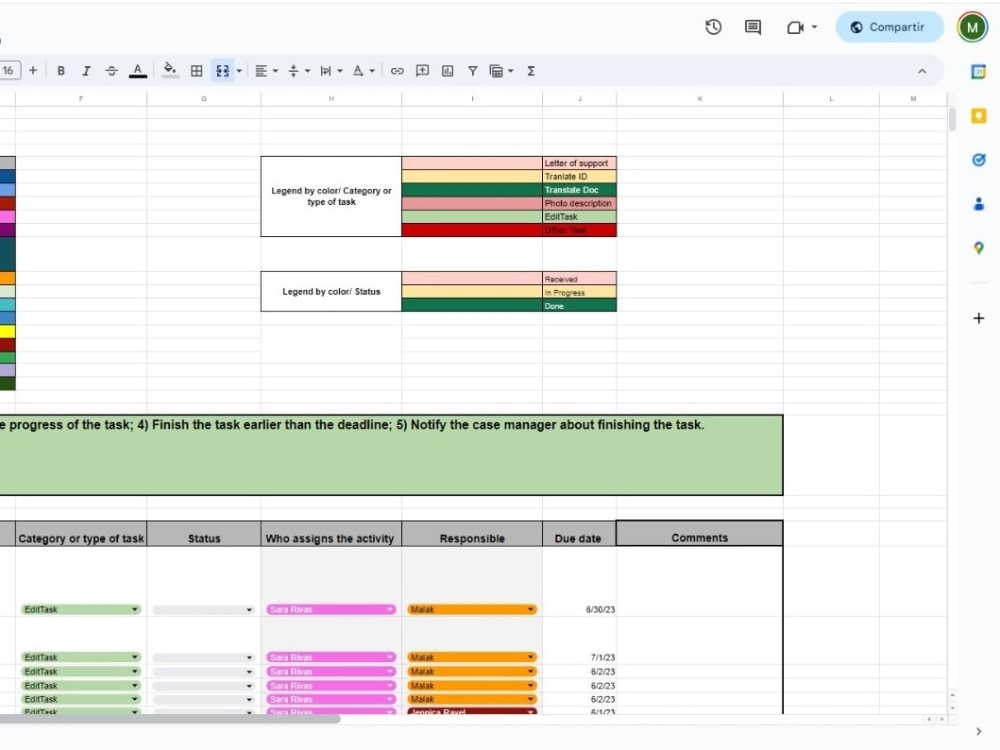
Task: Open the fill color tool
Action: click(169, 70)
